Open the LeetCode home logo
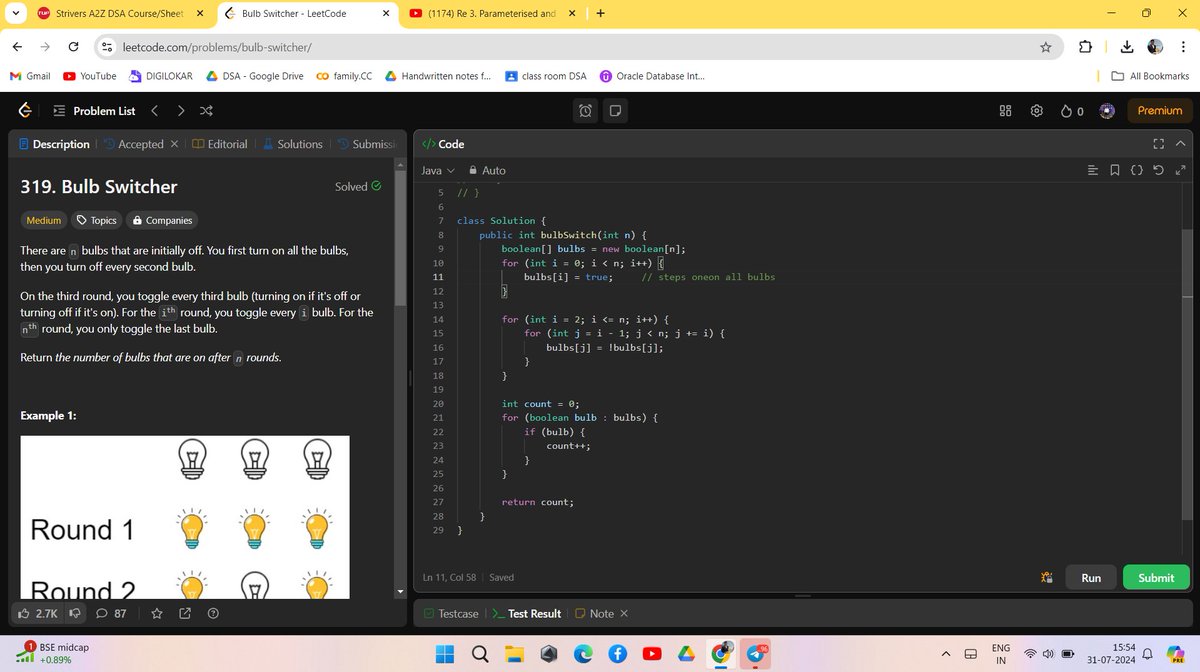The width and height of the screenshot is (1200, 672). tap(27, 111)
